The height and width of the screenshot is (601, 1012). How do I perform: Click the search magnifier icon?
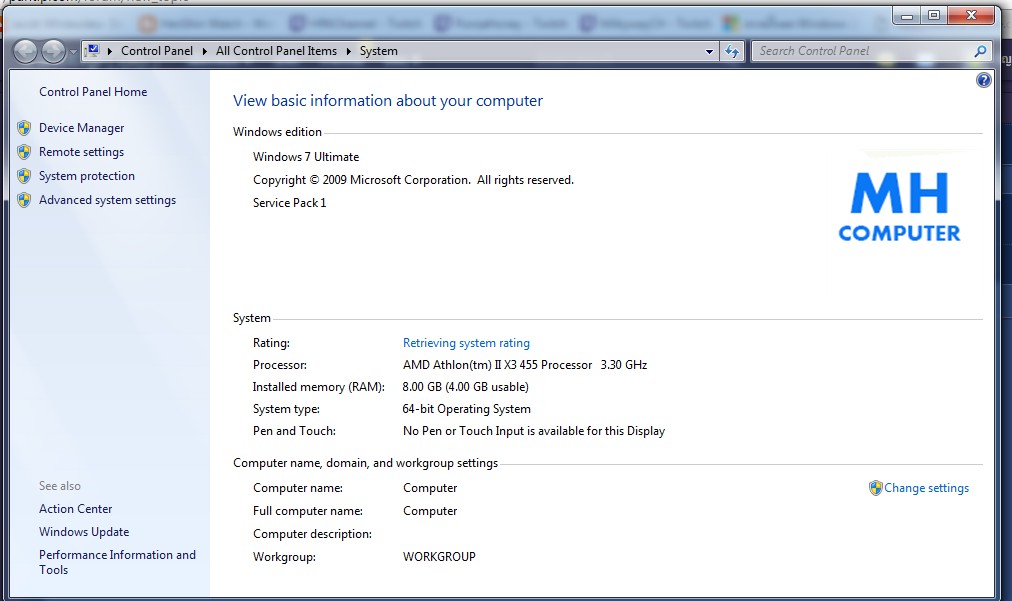pos(980,51)
